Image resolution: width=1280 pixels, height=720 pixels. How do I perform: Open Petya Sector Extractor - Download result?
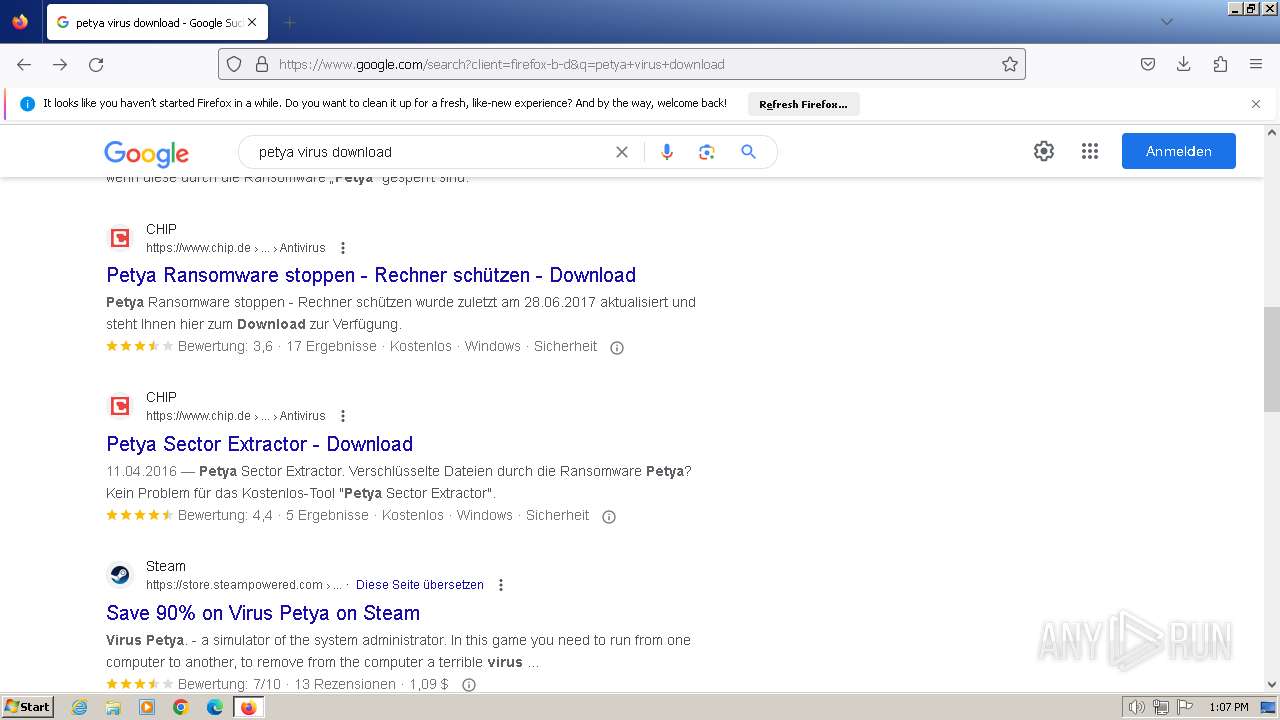click(x=260, y=444)
